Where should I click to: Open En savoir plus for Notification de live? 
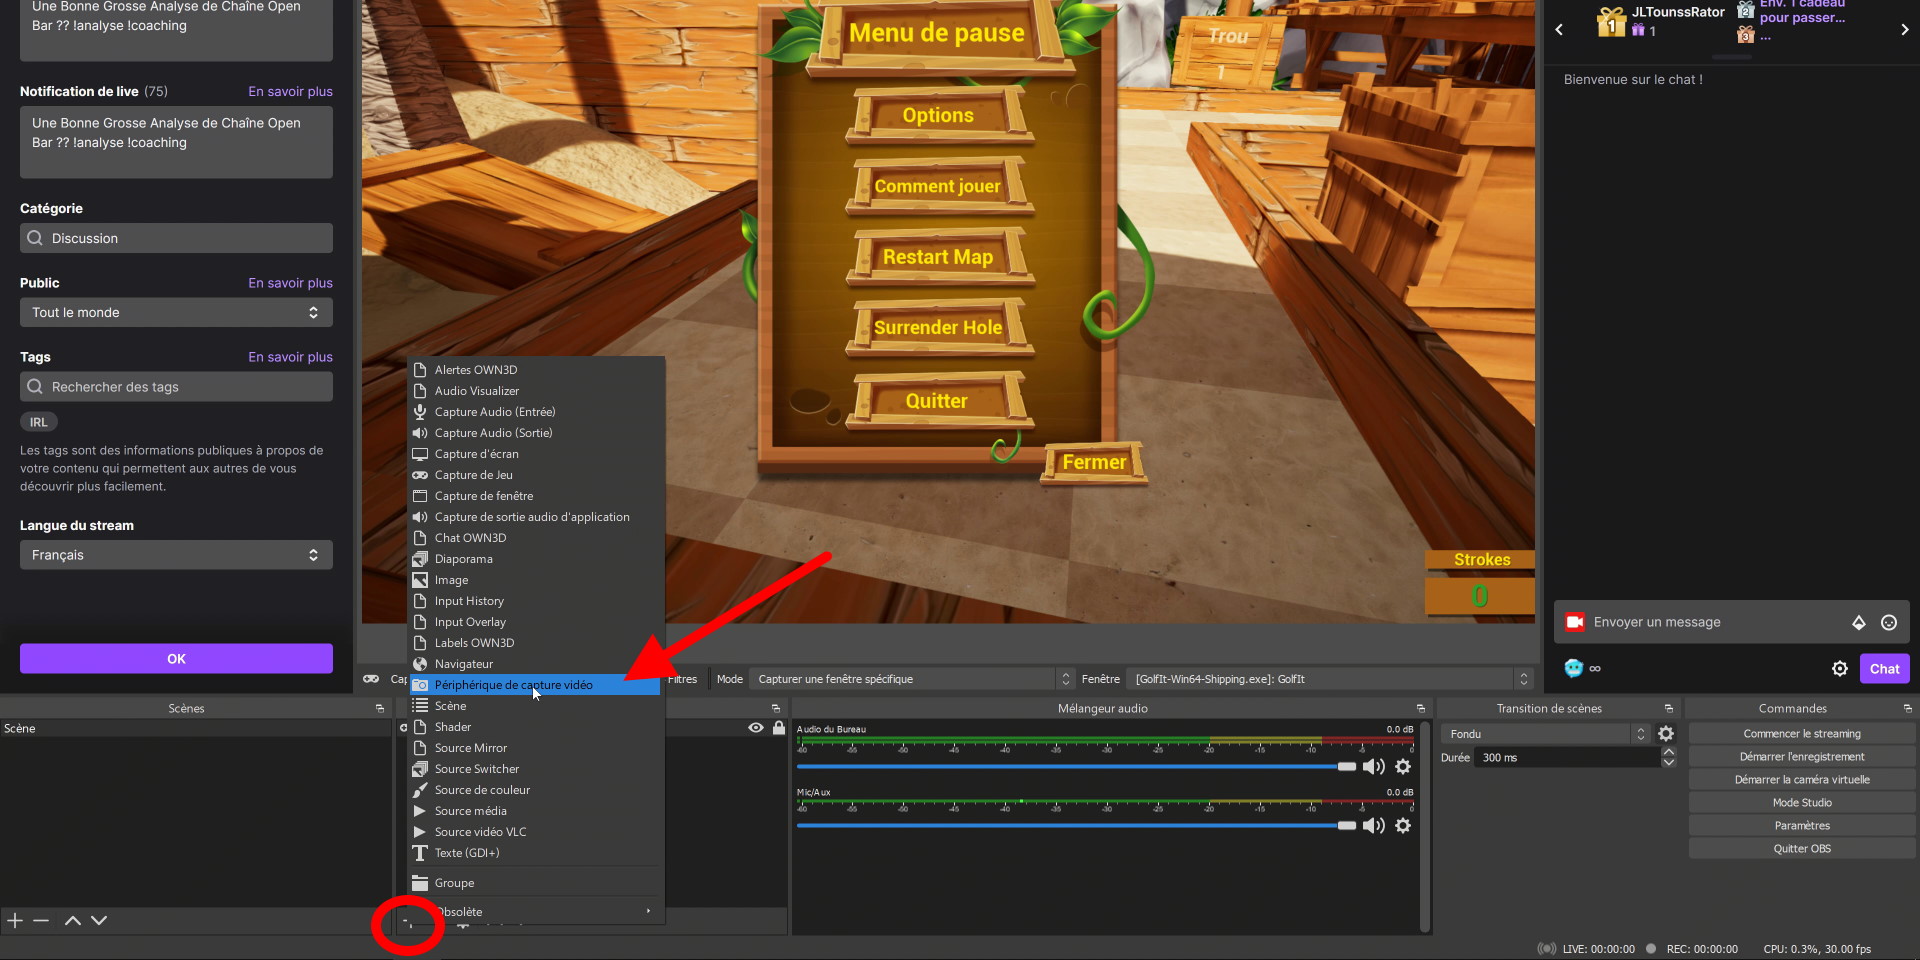(290, 91)
